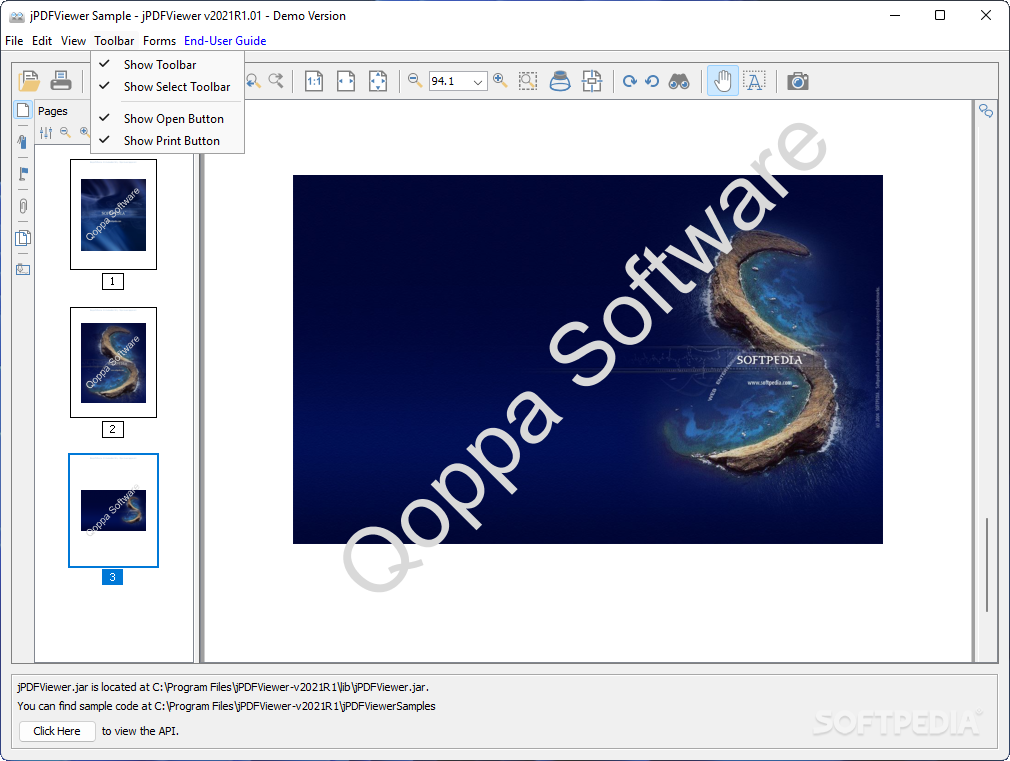
Task: Click the Print document icon
Action: 61,81
